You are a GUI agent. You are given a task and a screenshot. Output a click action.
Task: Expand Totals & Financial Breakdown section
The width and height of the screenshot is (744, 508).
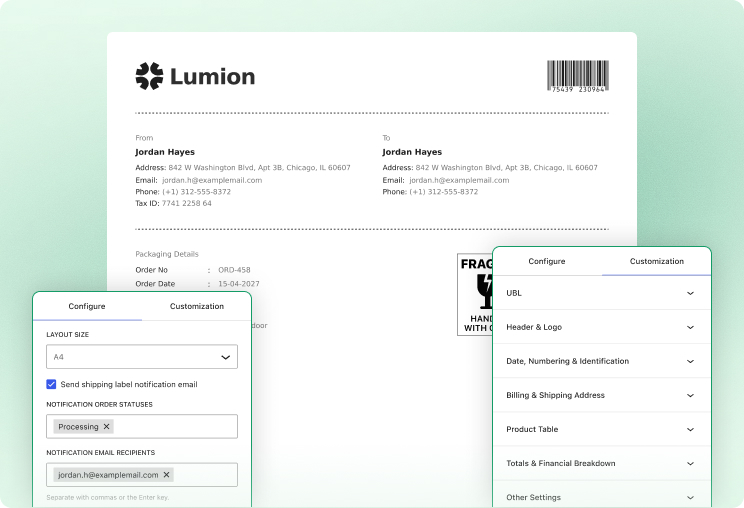[602, 463]
